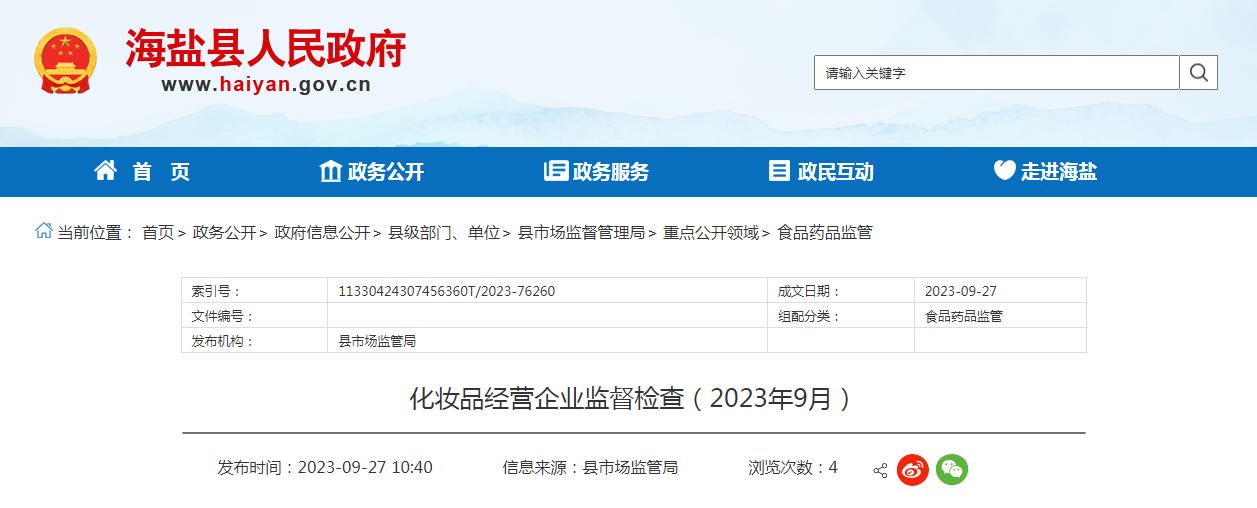Click the 发布时间：2023-09-27 10:40 text
This screenshot has height=508, width=1257.
click(x=325, y=467)
